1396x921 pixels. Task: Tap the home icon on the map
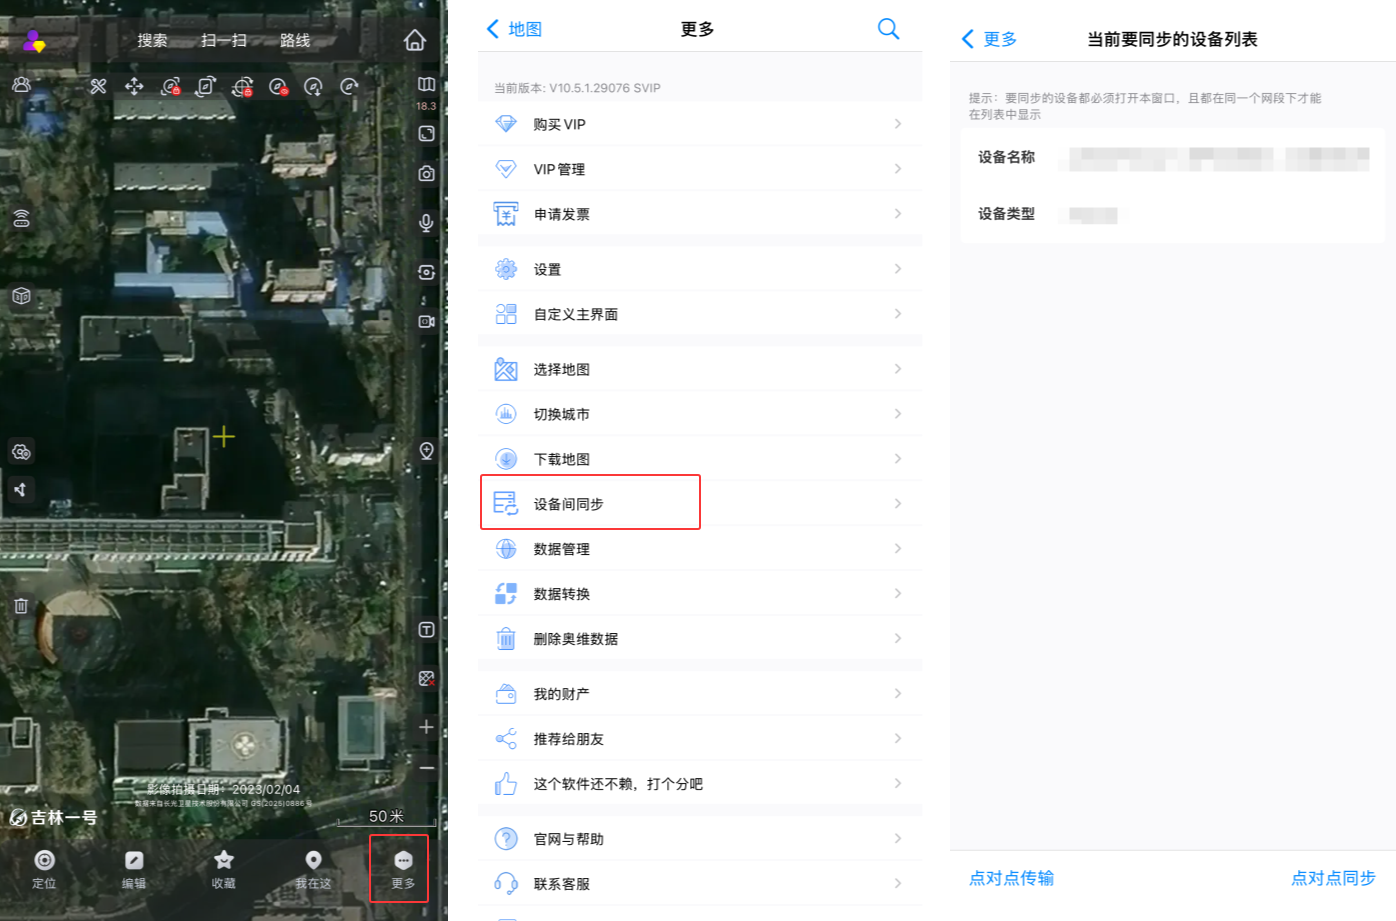pyautogui.click(x=414, y=40)
